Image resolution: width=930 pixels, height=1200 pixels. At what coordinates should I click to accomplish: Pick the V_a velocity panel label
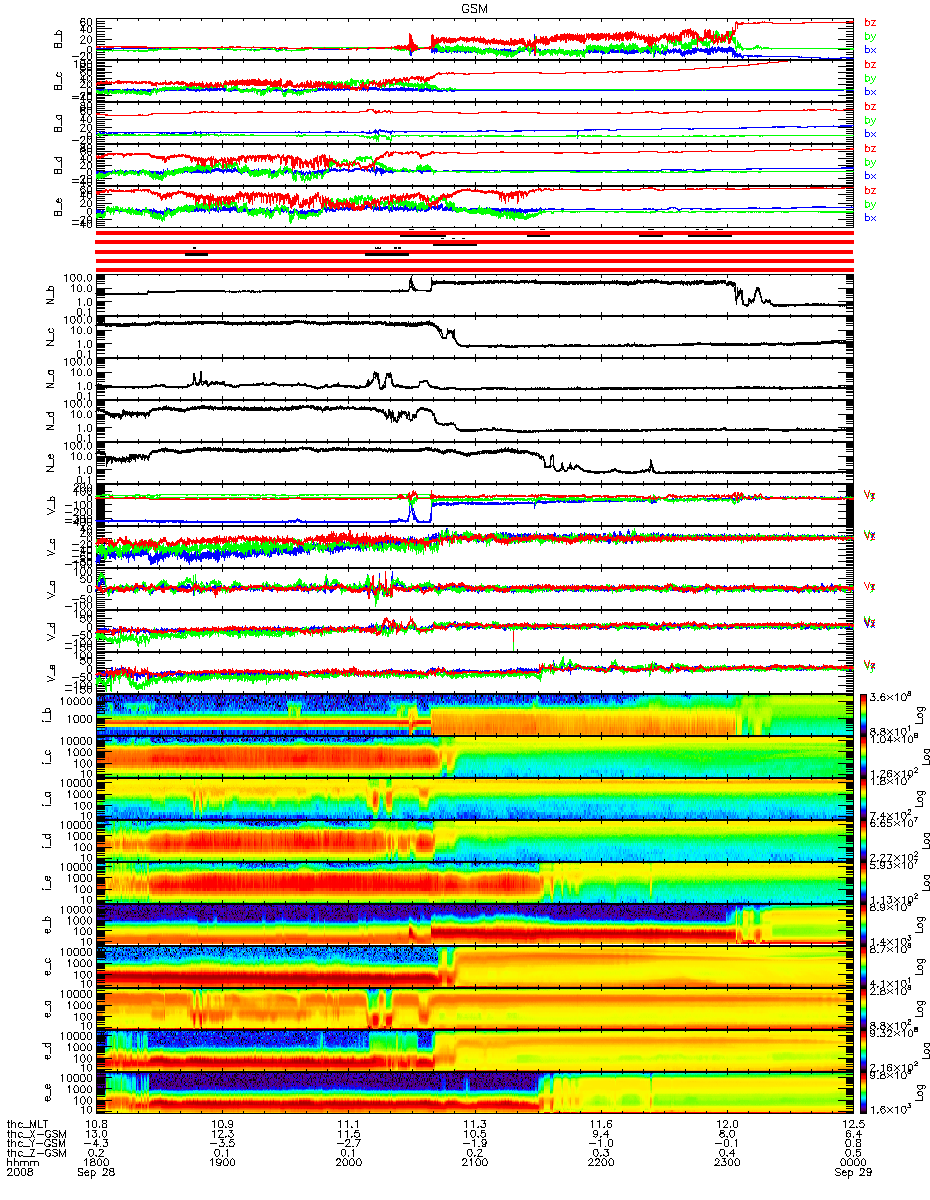pyautogui.click(x=49, y=589)
